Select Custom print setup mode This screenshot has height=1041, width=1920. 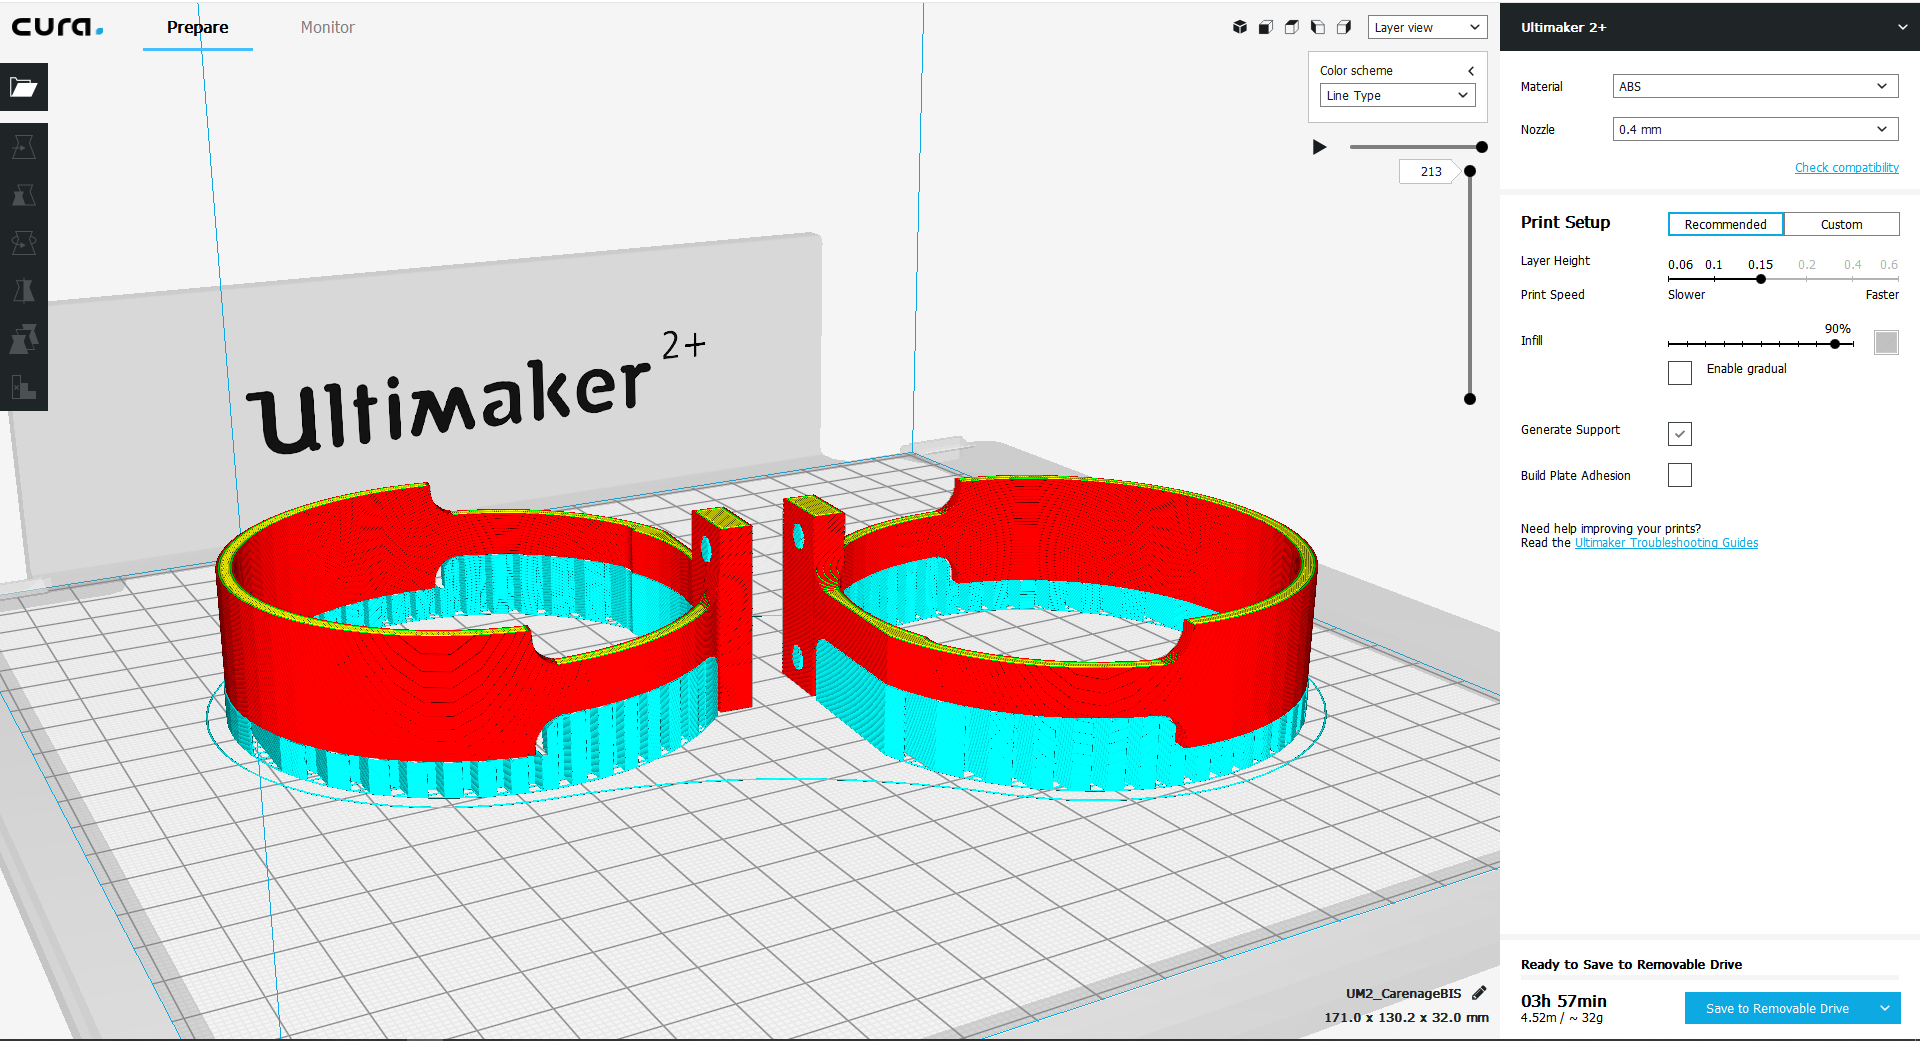pyautogui.click(x=1841, y=224)
